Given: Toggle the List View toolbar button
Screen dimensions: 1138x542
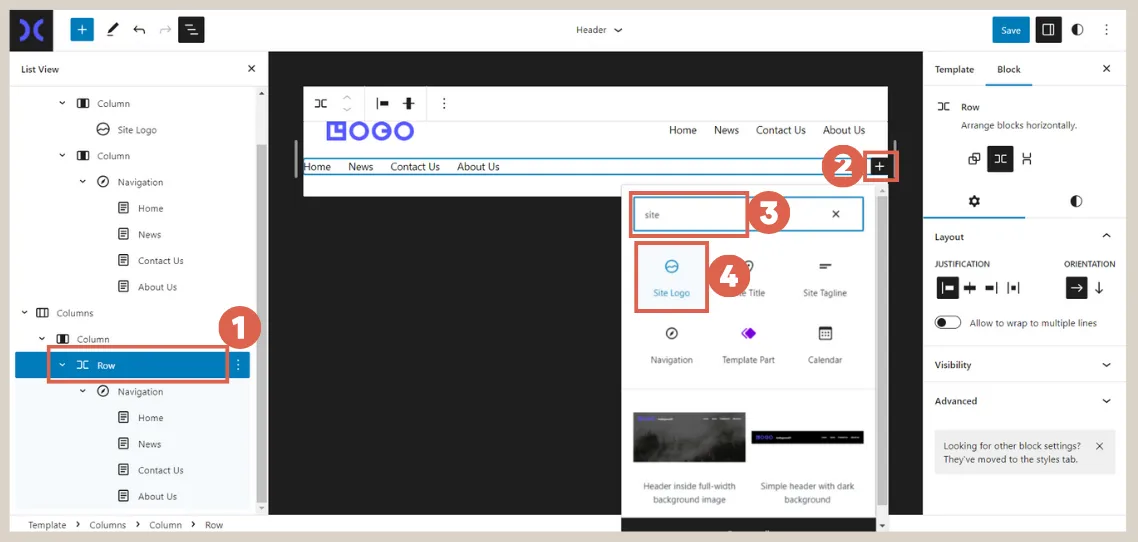Looking at the screenshot, I should pos(192,30).
